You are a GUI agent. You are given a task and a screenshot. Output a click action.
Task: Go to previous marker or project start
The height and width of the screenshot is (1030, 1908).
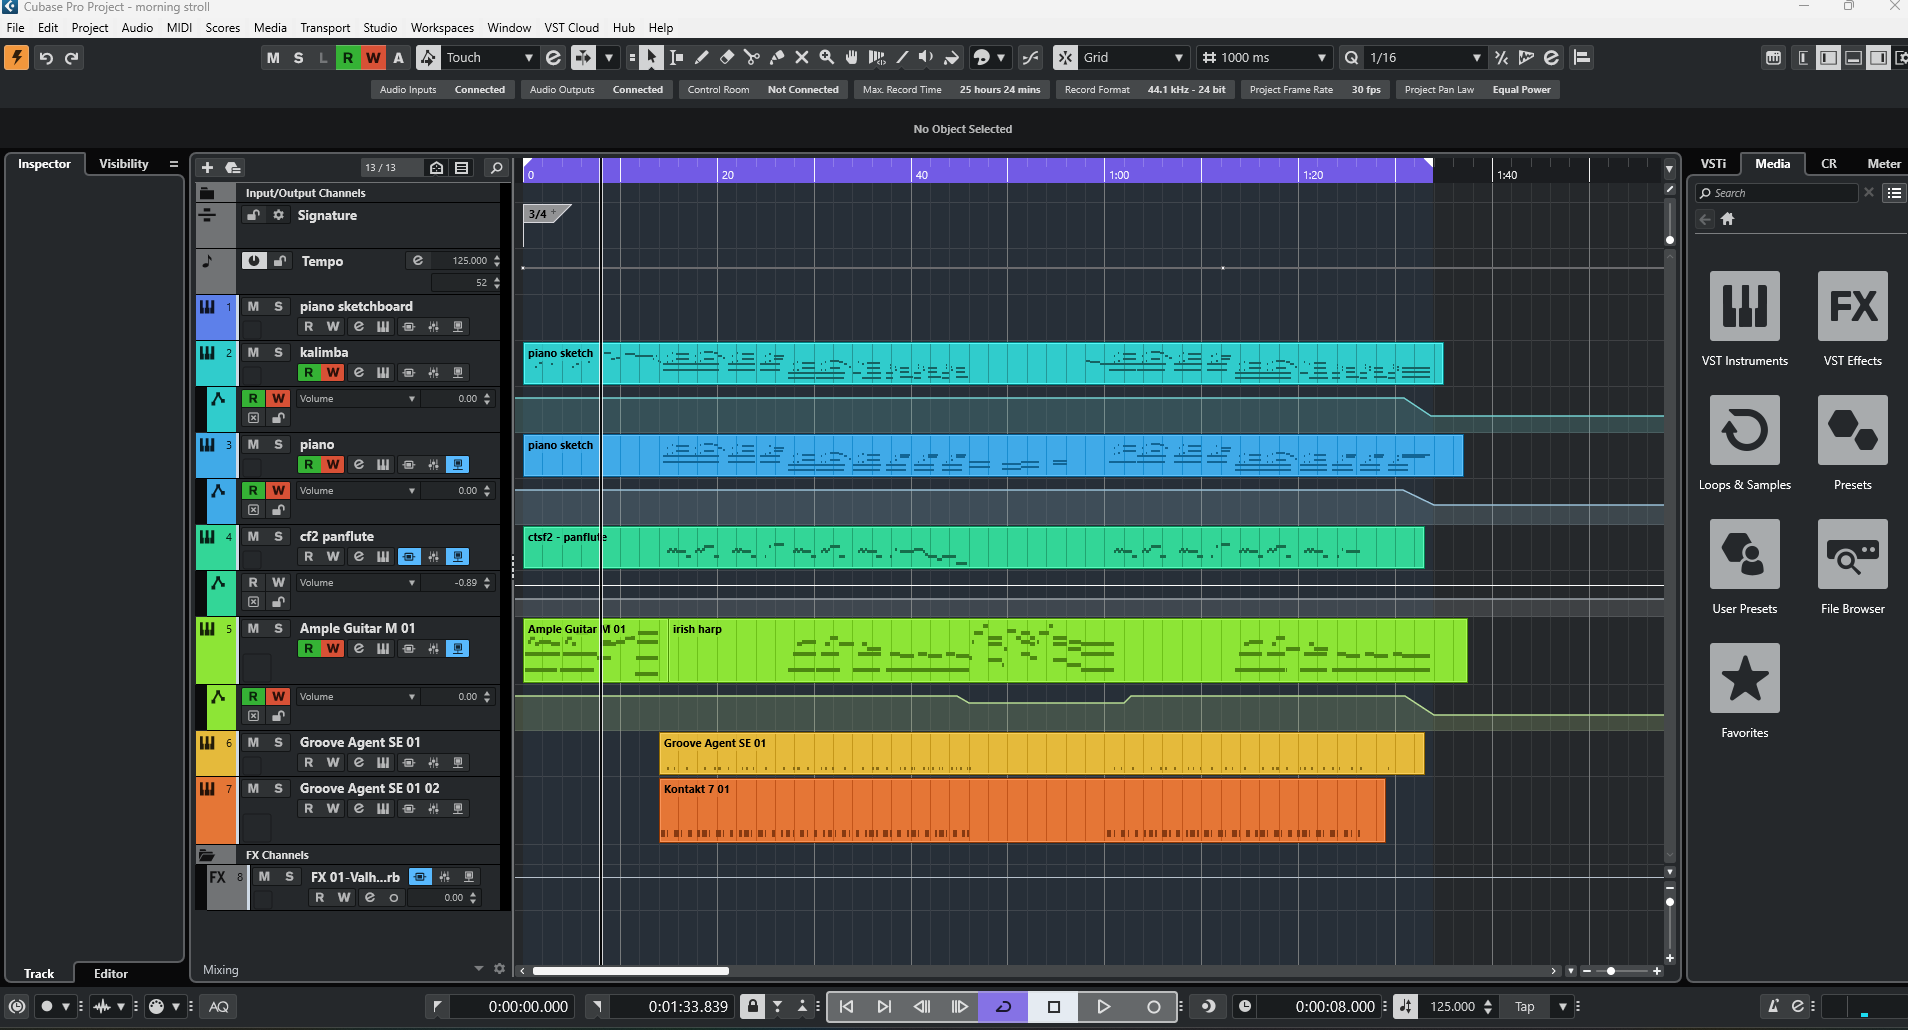[x=846, y=1007]
